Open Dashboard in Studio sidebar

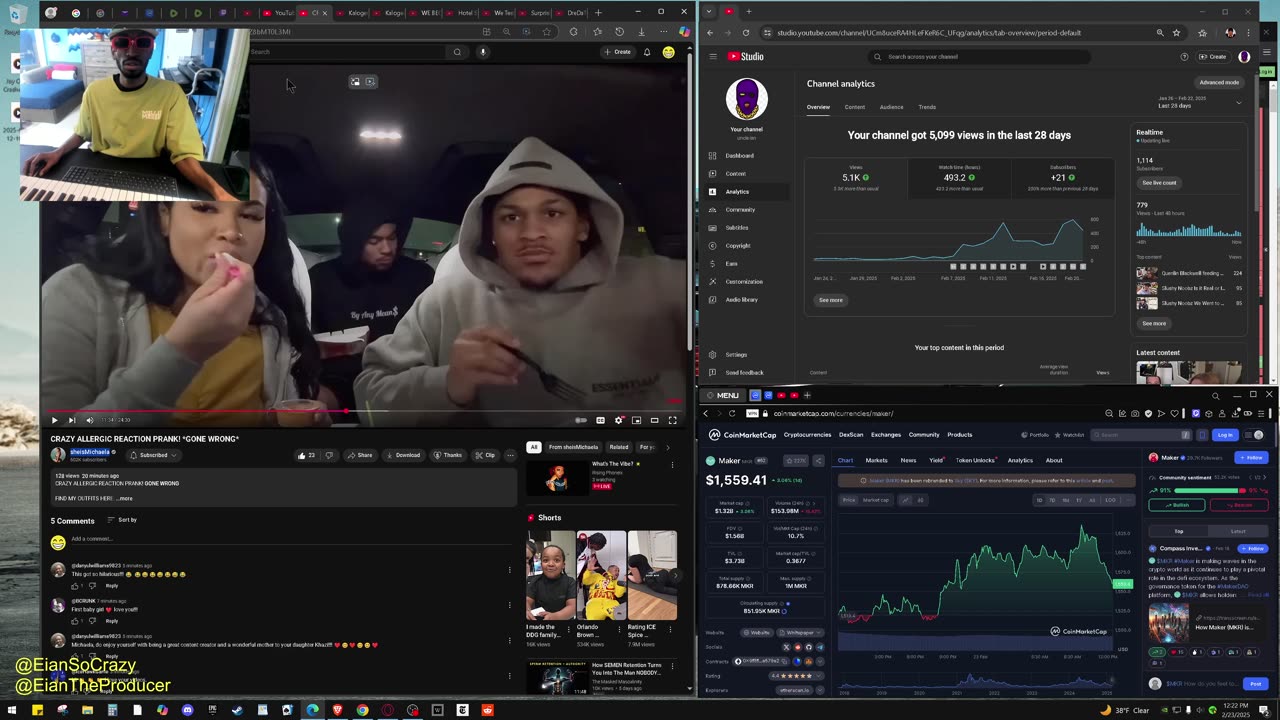[740, 156]
